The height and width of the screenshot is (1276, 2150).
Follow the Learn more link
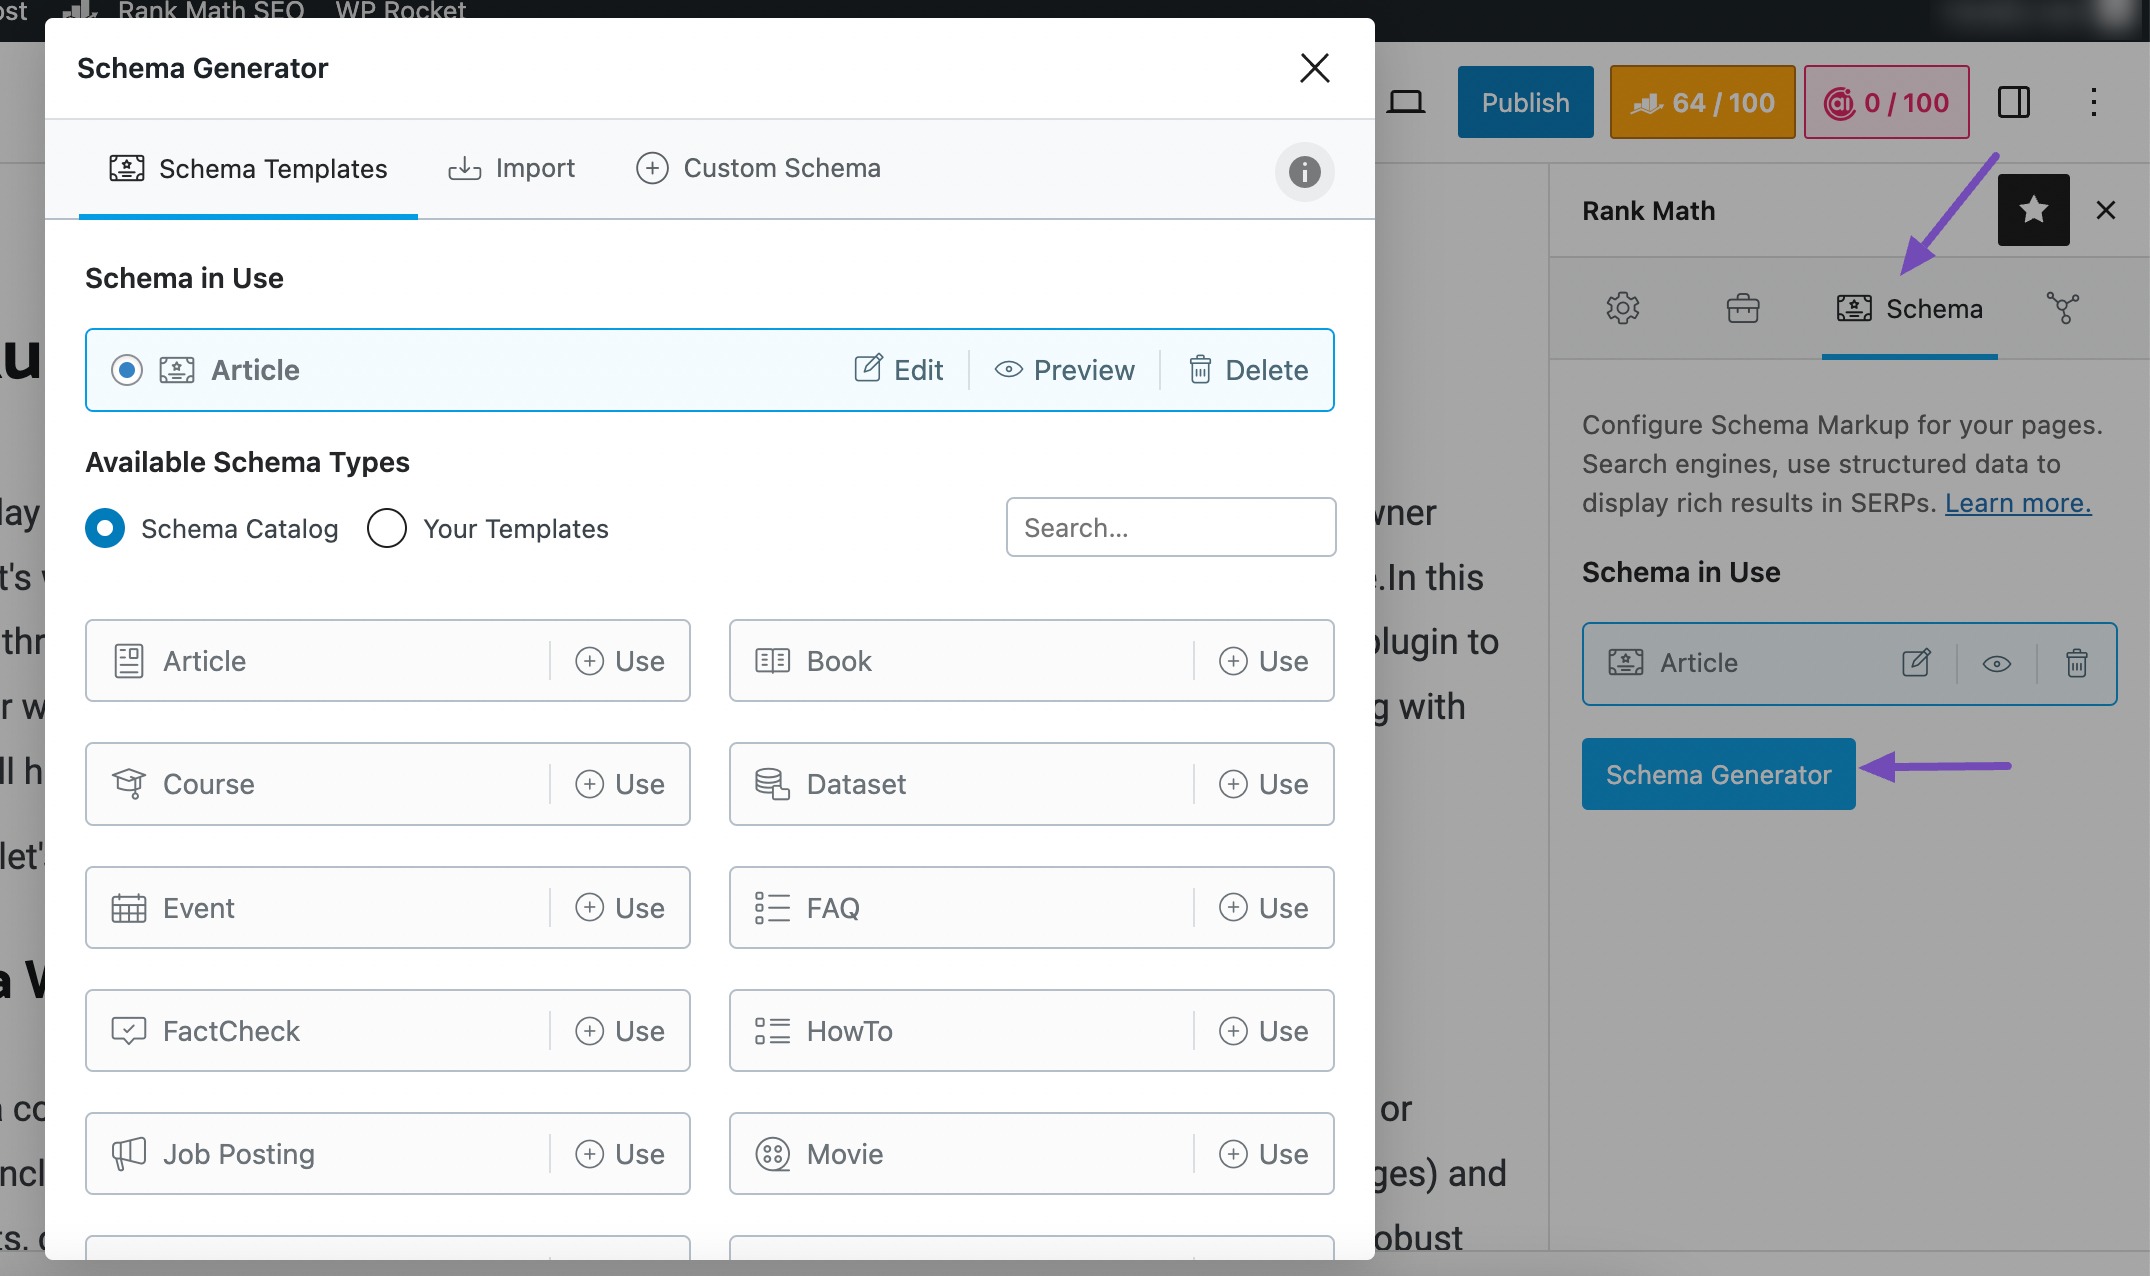tap(2018, 503)
